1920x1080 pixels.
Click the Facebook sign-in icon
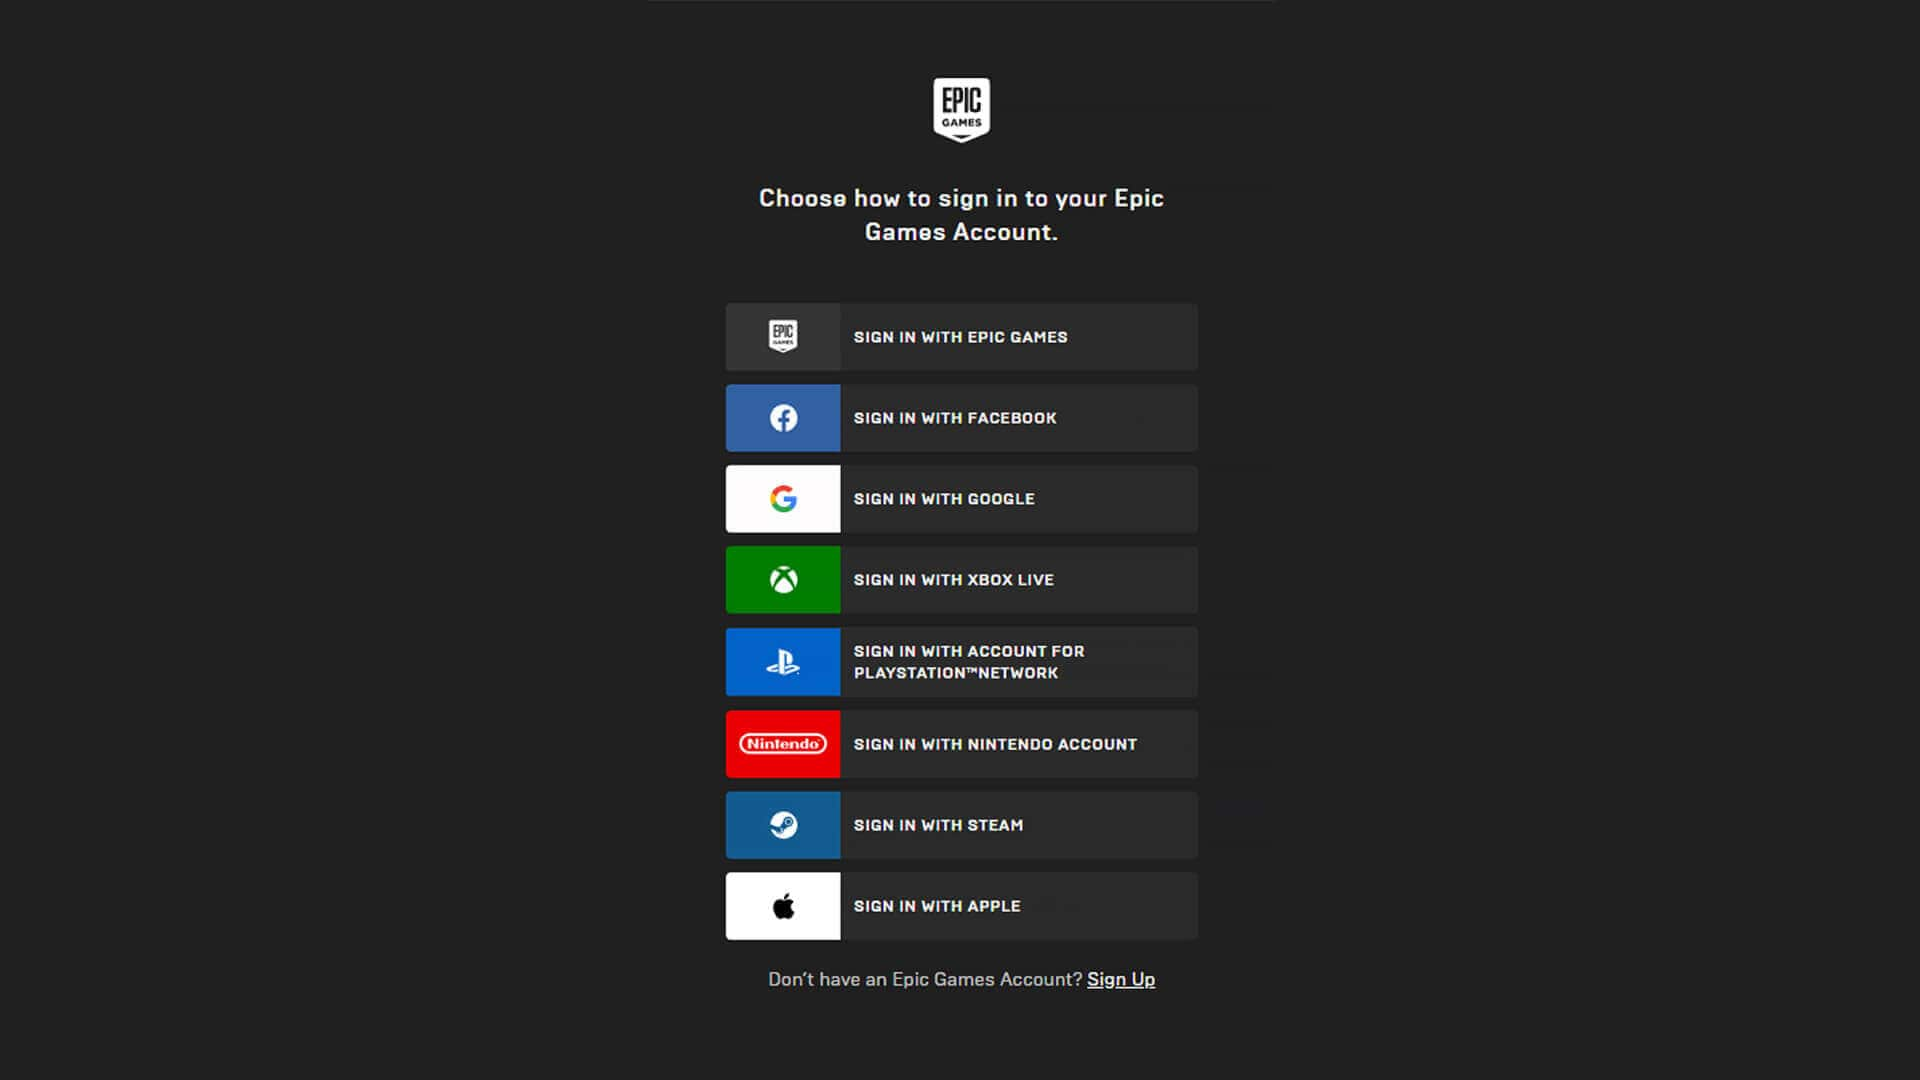(x=782, y=418)
